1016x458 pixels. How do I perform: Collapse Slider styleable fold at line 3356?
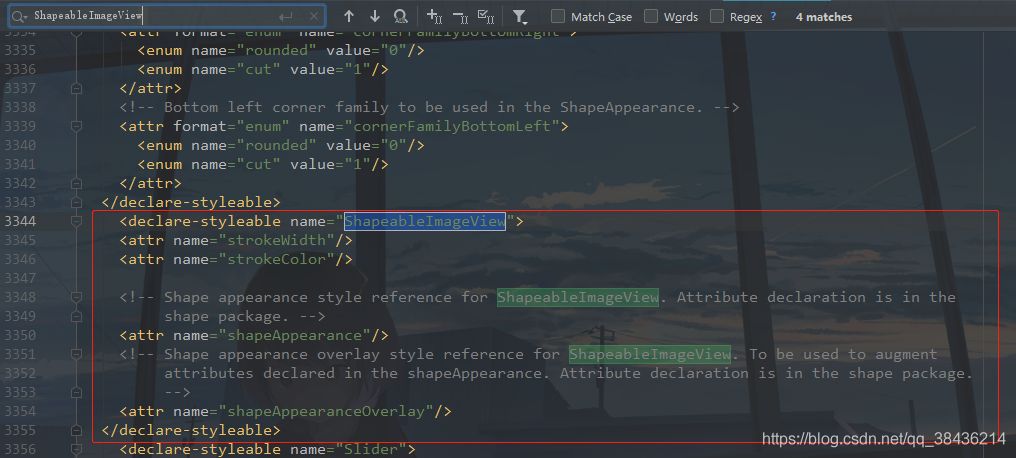[x=76, y=449]
